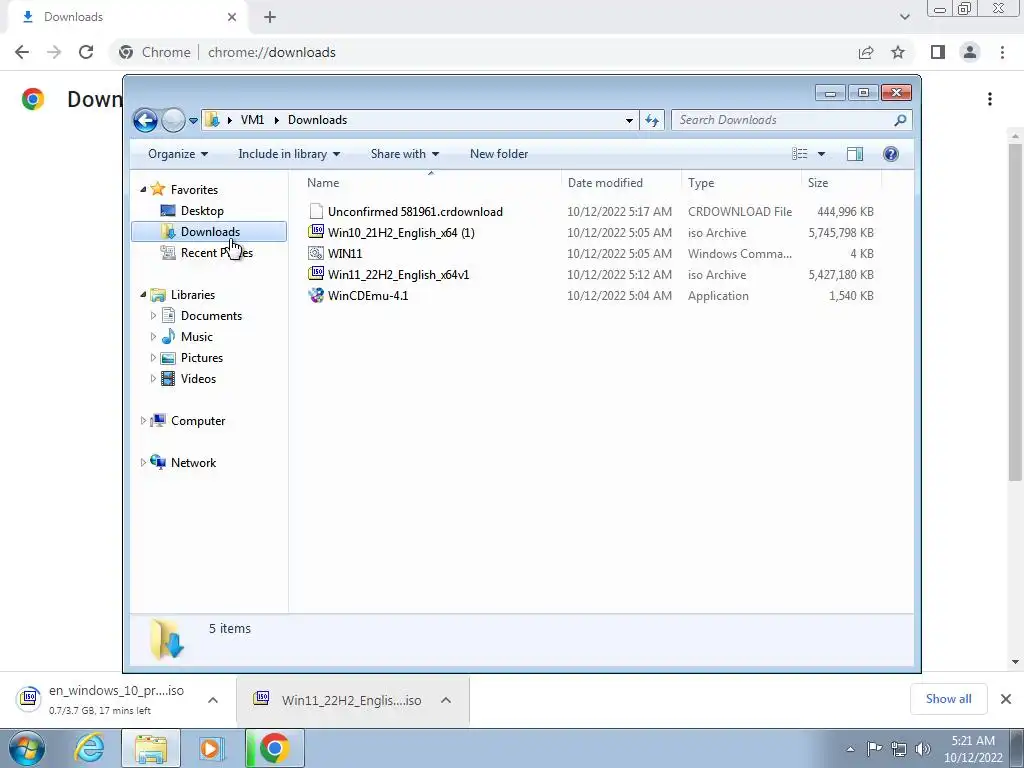
Task: Select Downloads in Favorites
Action: (209, 232)
